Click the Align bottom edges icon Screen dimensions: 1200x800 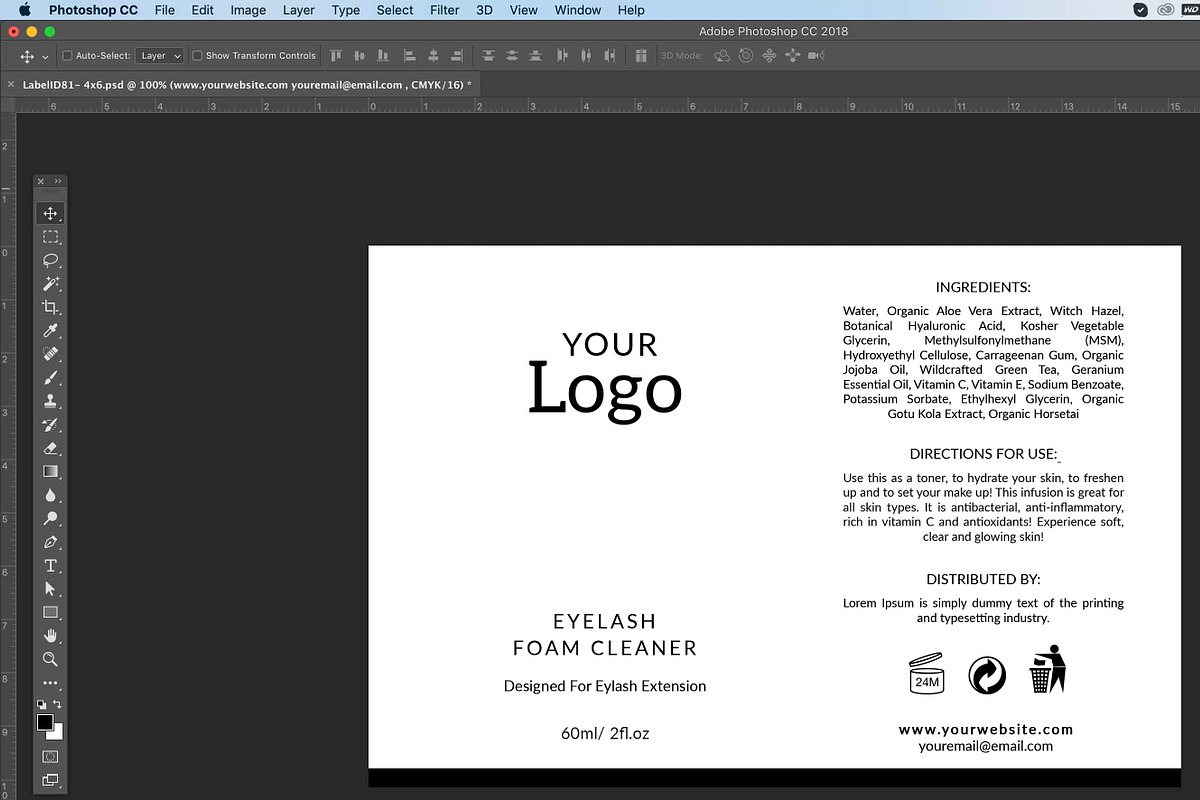[x=383, y=56]
